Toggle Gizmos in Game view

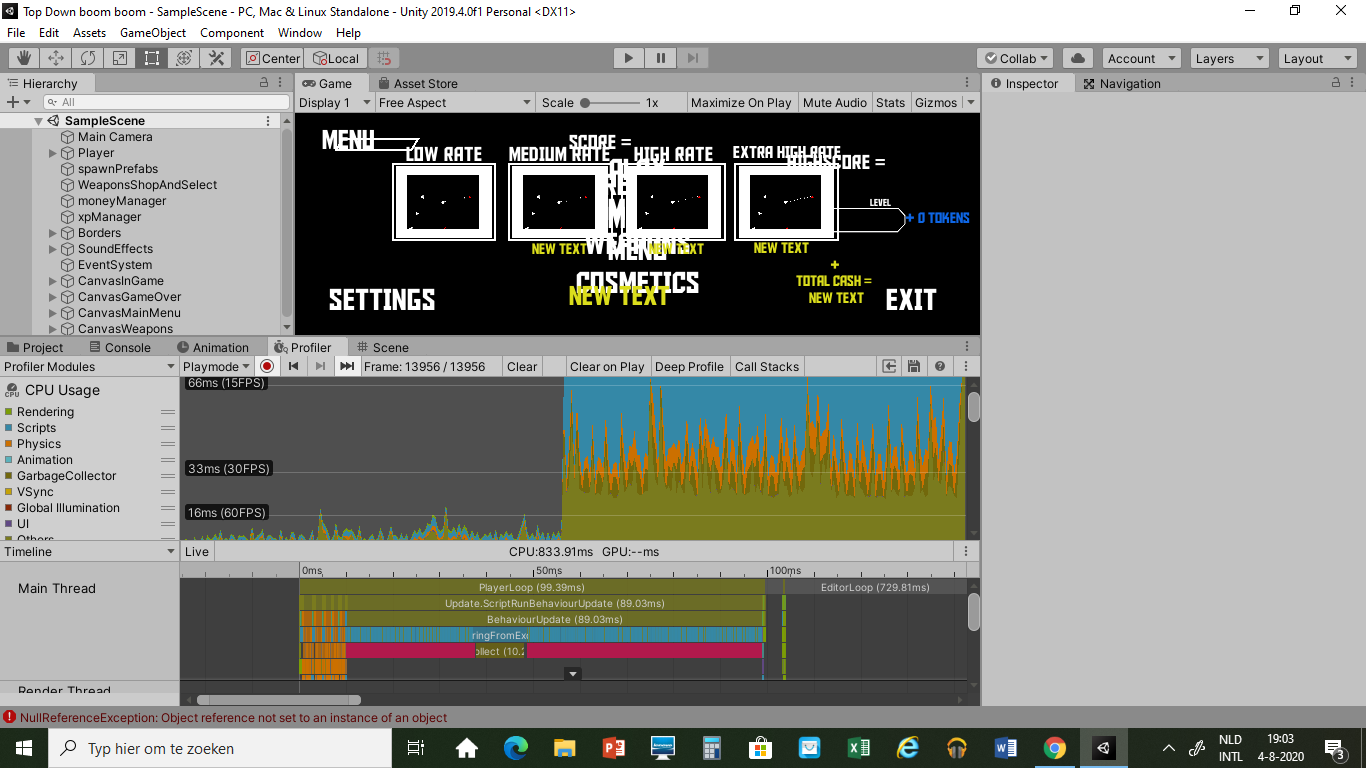pyautogui.click(x=936, y=102)
